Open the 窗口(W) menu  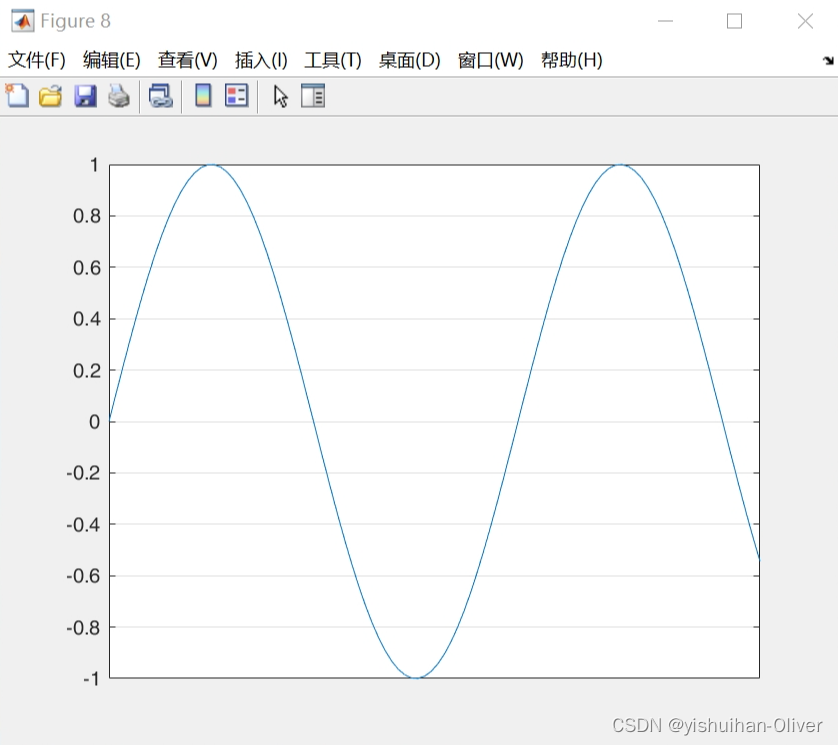point(491,60)
